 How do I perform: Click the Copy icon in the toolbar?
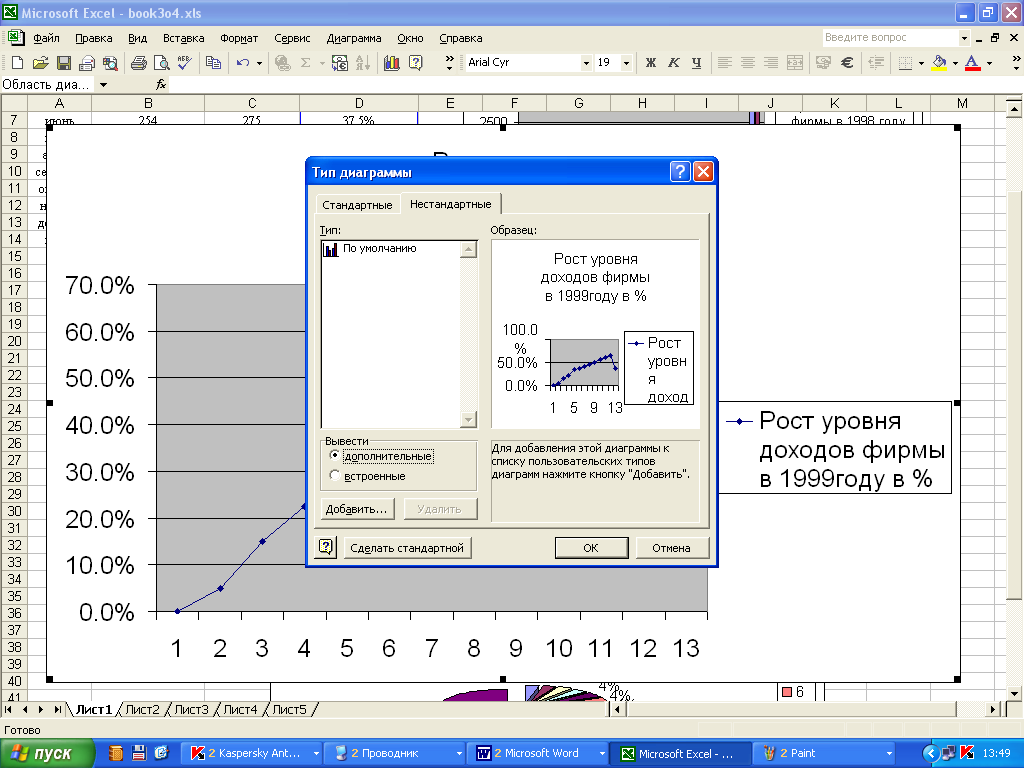tap(214, 63)
